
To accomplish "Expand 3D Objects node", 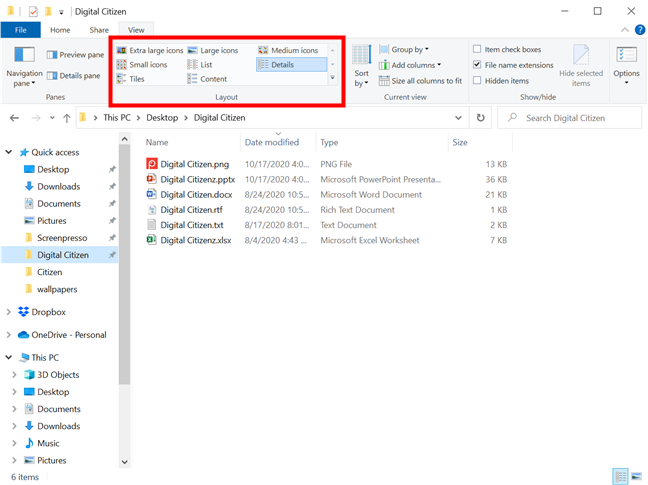I will (x=14, y=375).
